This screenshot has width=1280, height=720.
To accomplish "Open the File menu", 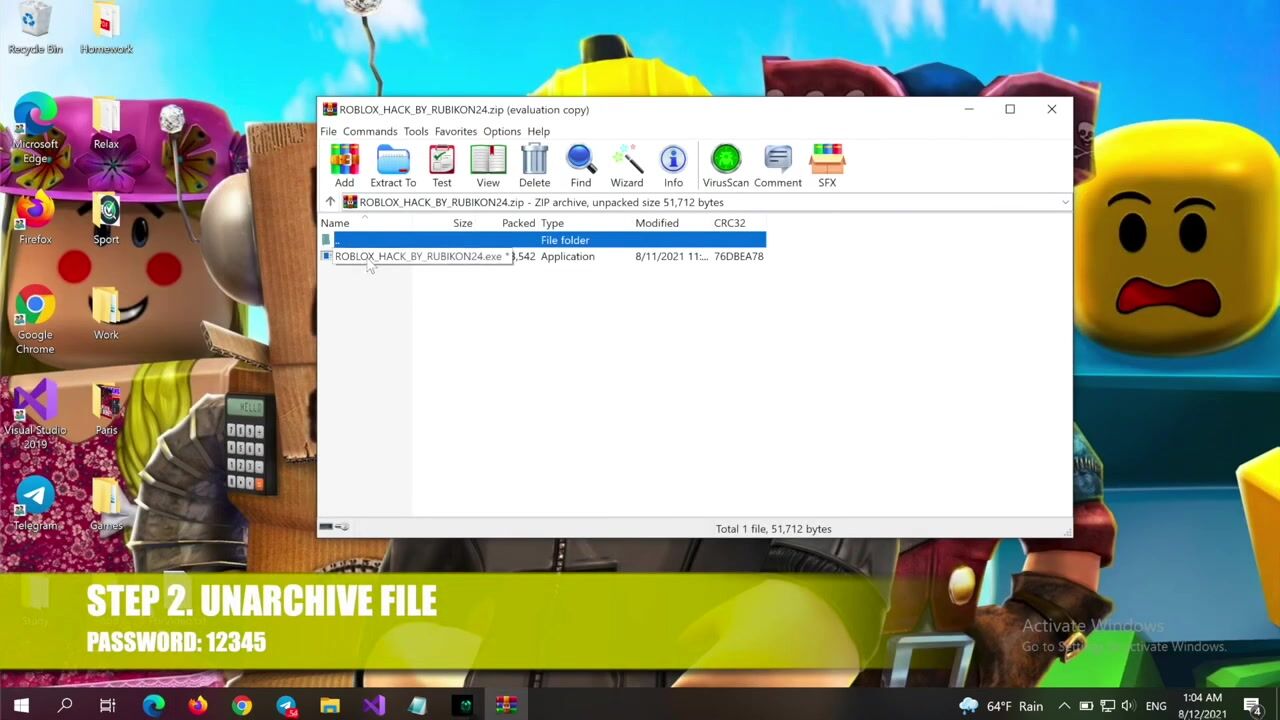I will point(328,131).
